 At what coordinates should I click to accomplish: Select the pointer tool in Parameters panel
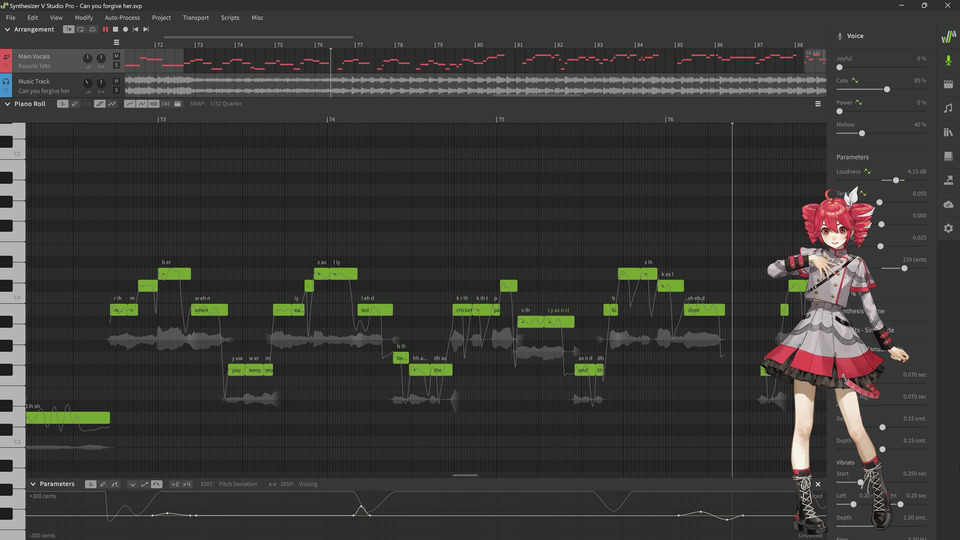pyautogui.click(x=91, y=484)
